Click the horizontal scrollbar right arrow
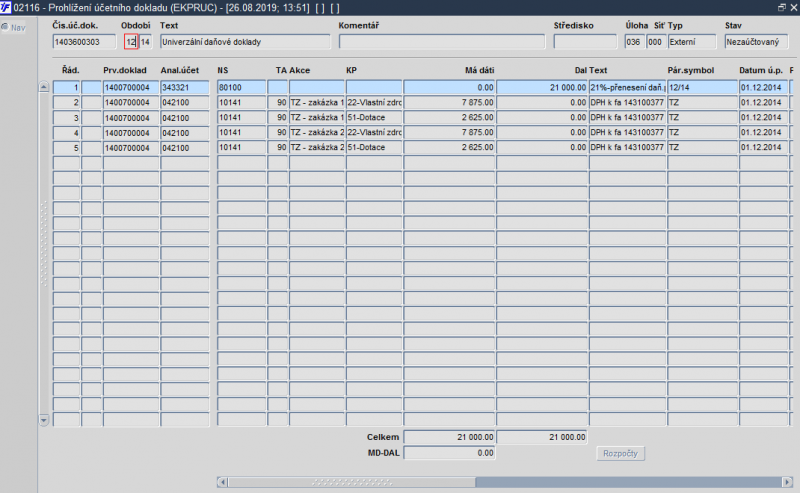This screenshot has height=493, width=800. 787,482
